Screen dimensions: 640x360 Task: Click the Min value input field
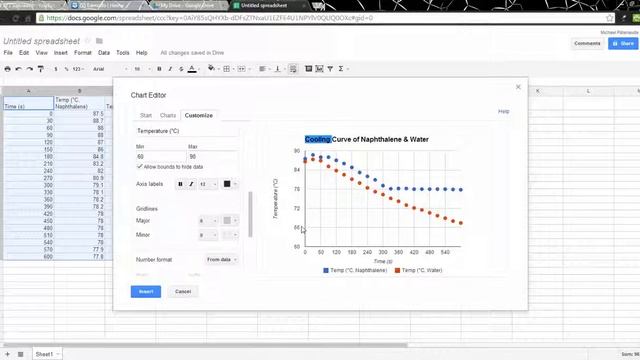161,157
